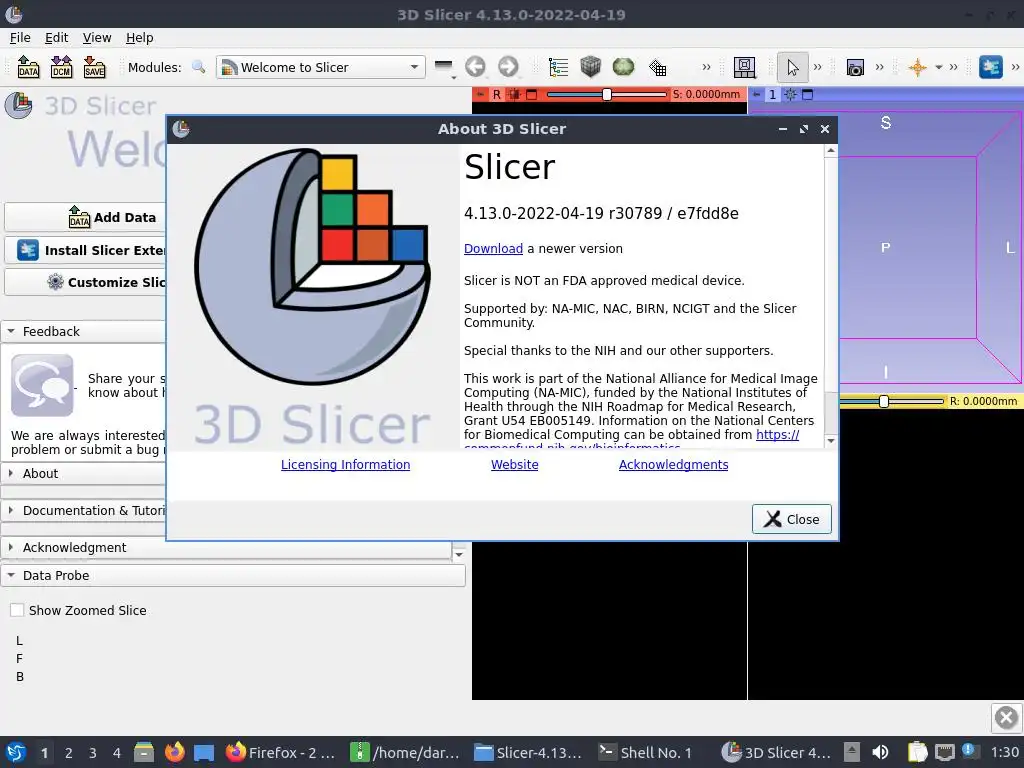Adjust the red slice offset slider
This screenshot has width=1024, height=768.
[607, 94]
